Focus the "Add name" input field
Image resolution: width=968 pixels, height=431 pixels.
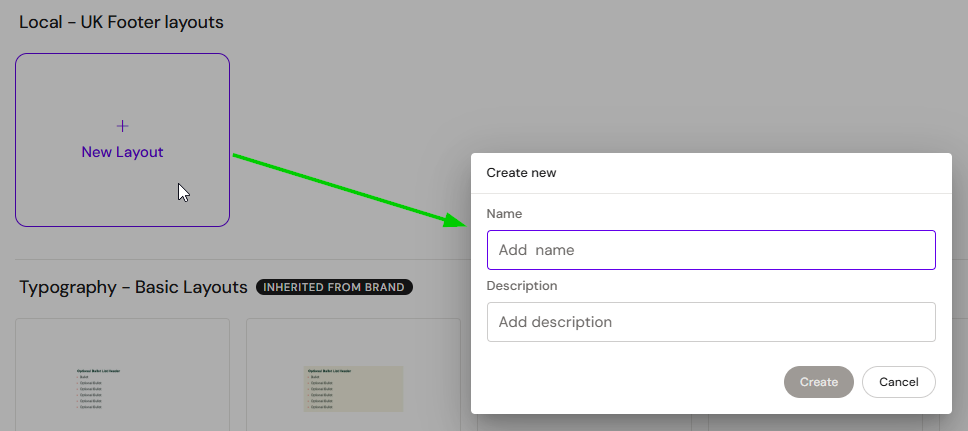point(710,250)
